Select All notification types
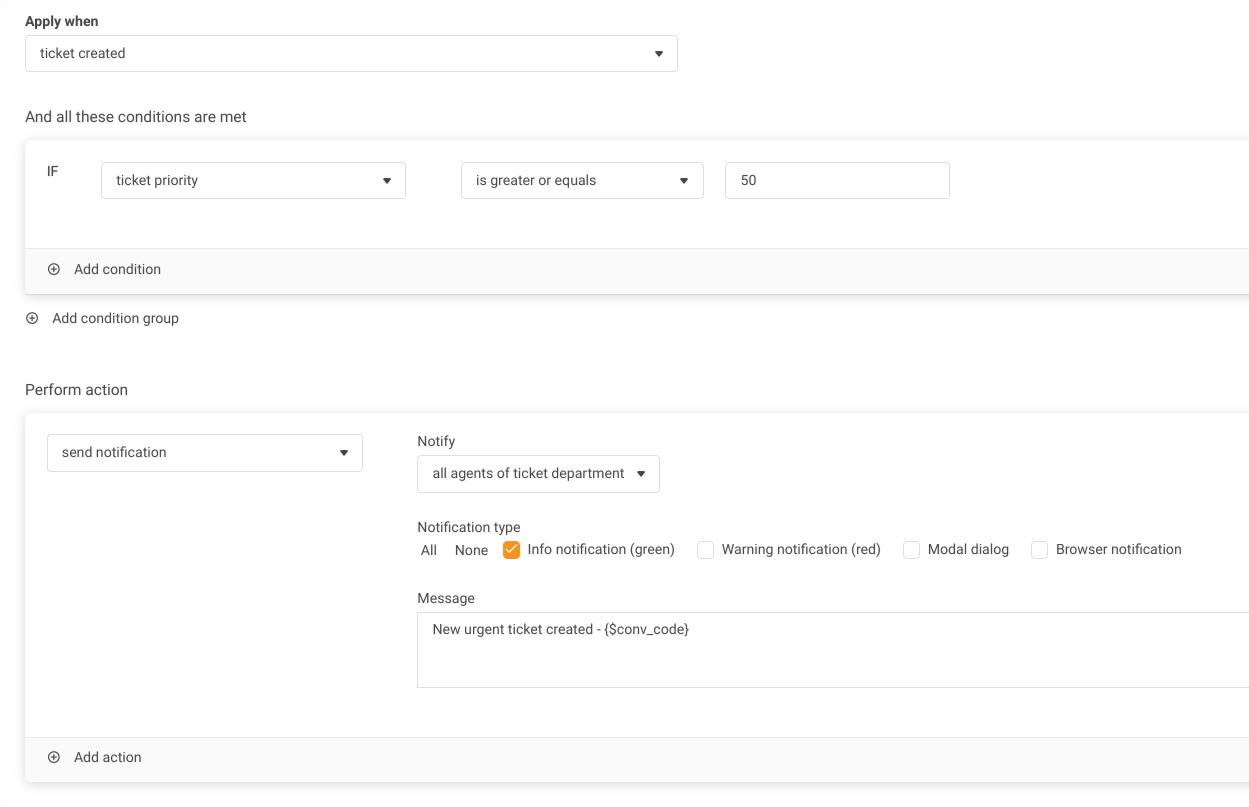The width and height of the screenshot is (1249, 807). point(429,550)
